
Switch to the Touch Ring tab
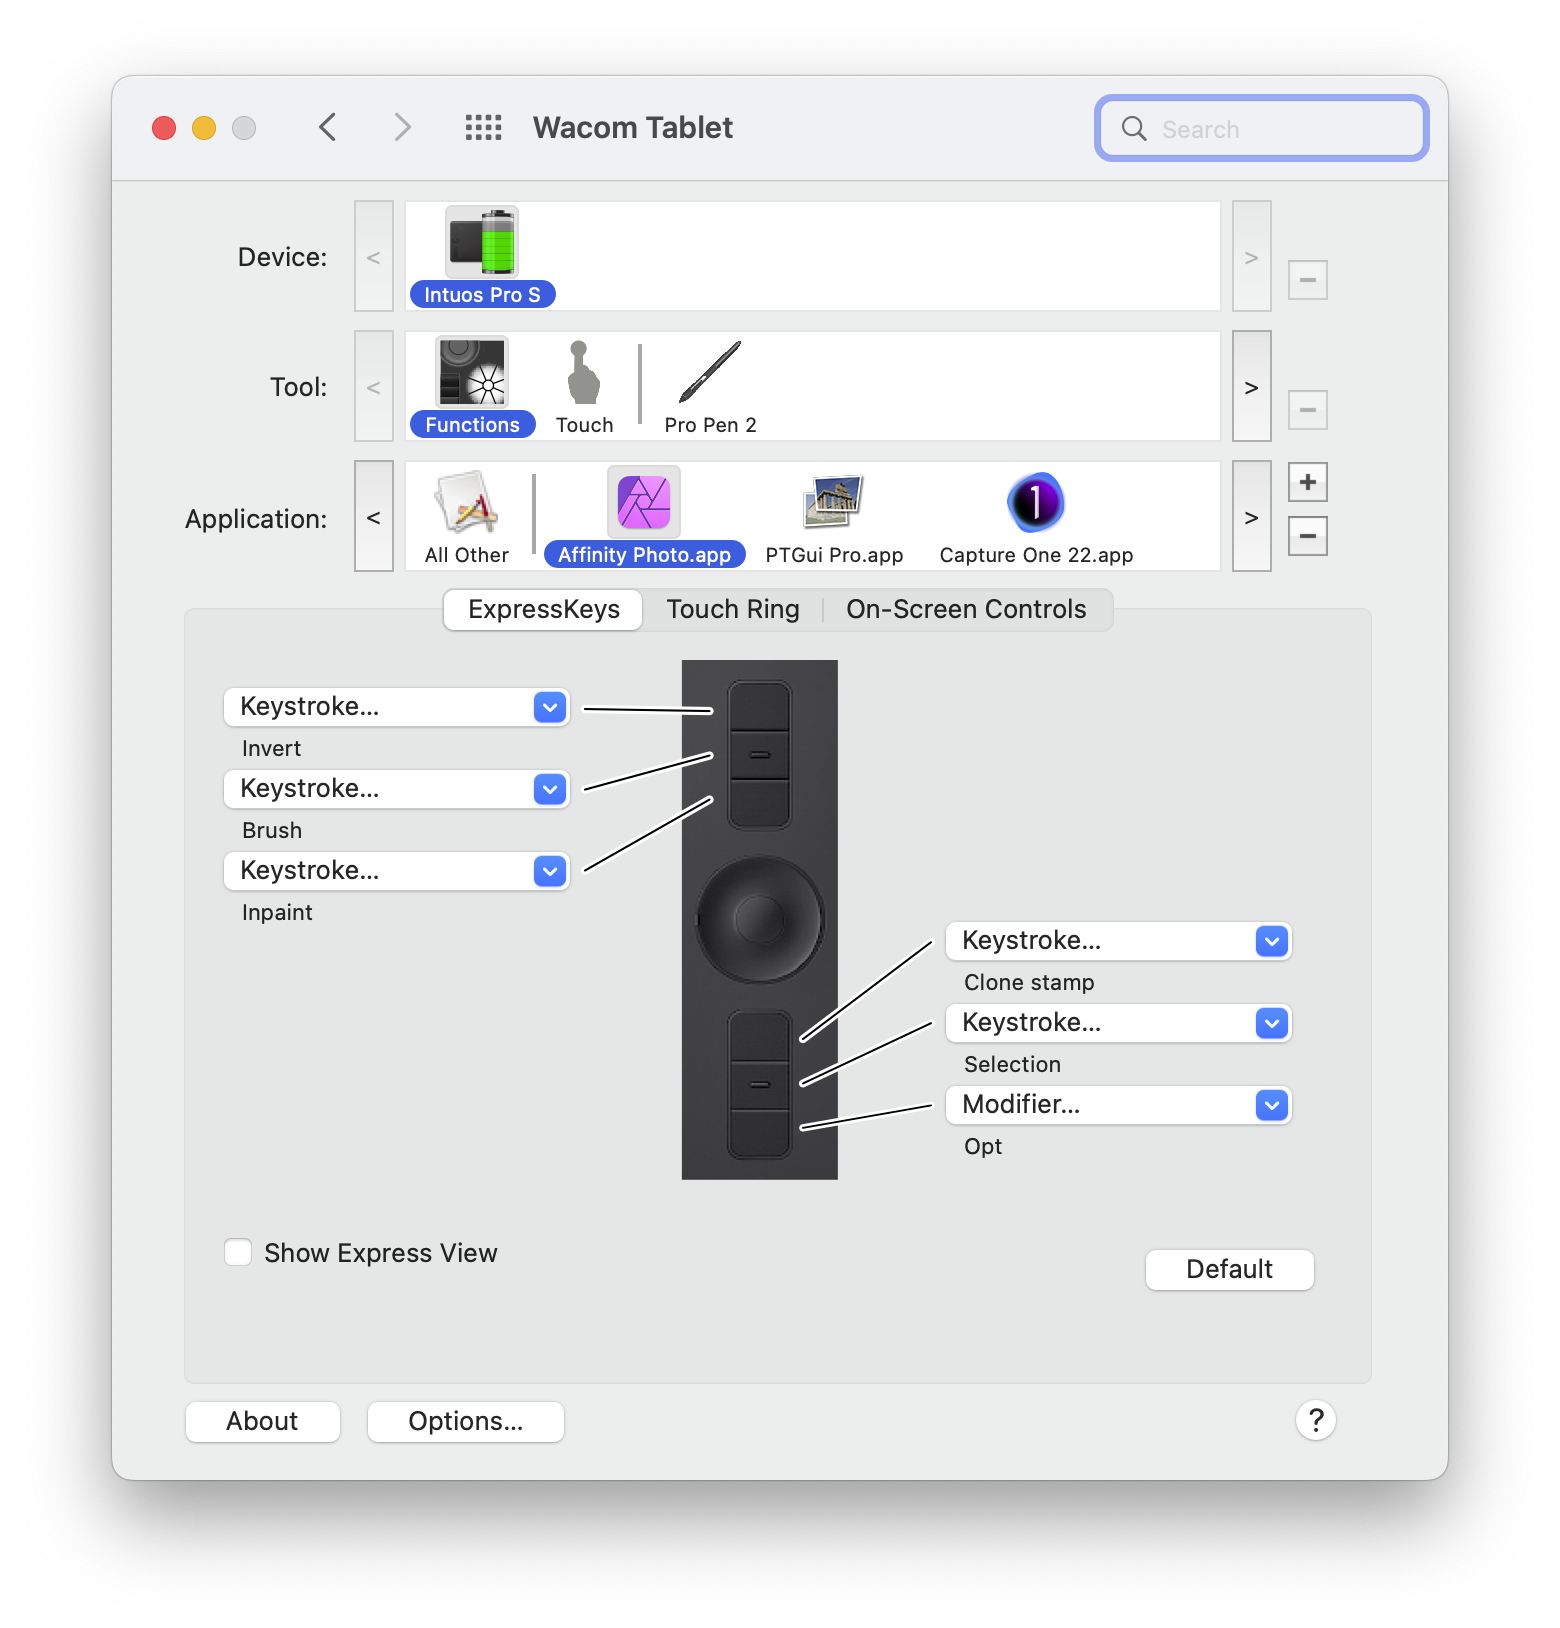[x=733, y=609]
